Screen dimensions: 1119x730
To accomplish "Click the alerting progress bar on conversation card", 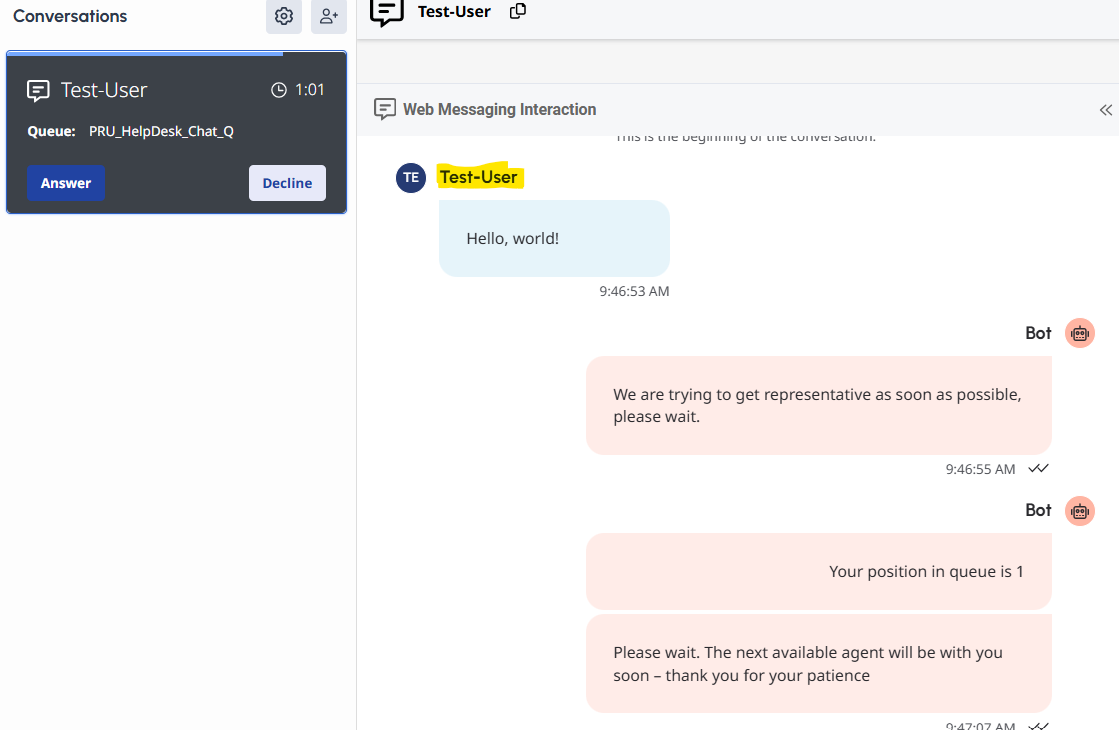I will click(145, 54).
